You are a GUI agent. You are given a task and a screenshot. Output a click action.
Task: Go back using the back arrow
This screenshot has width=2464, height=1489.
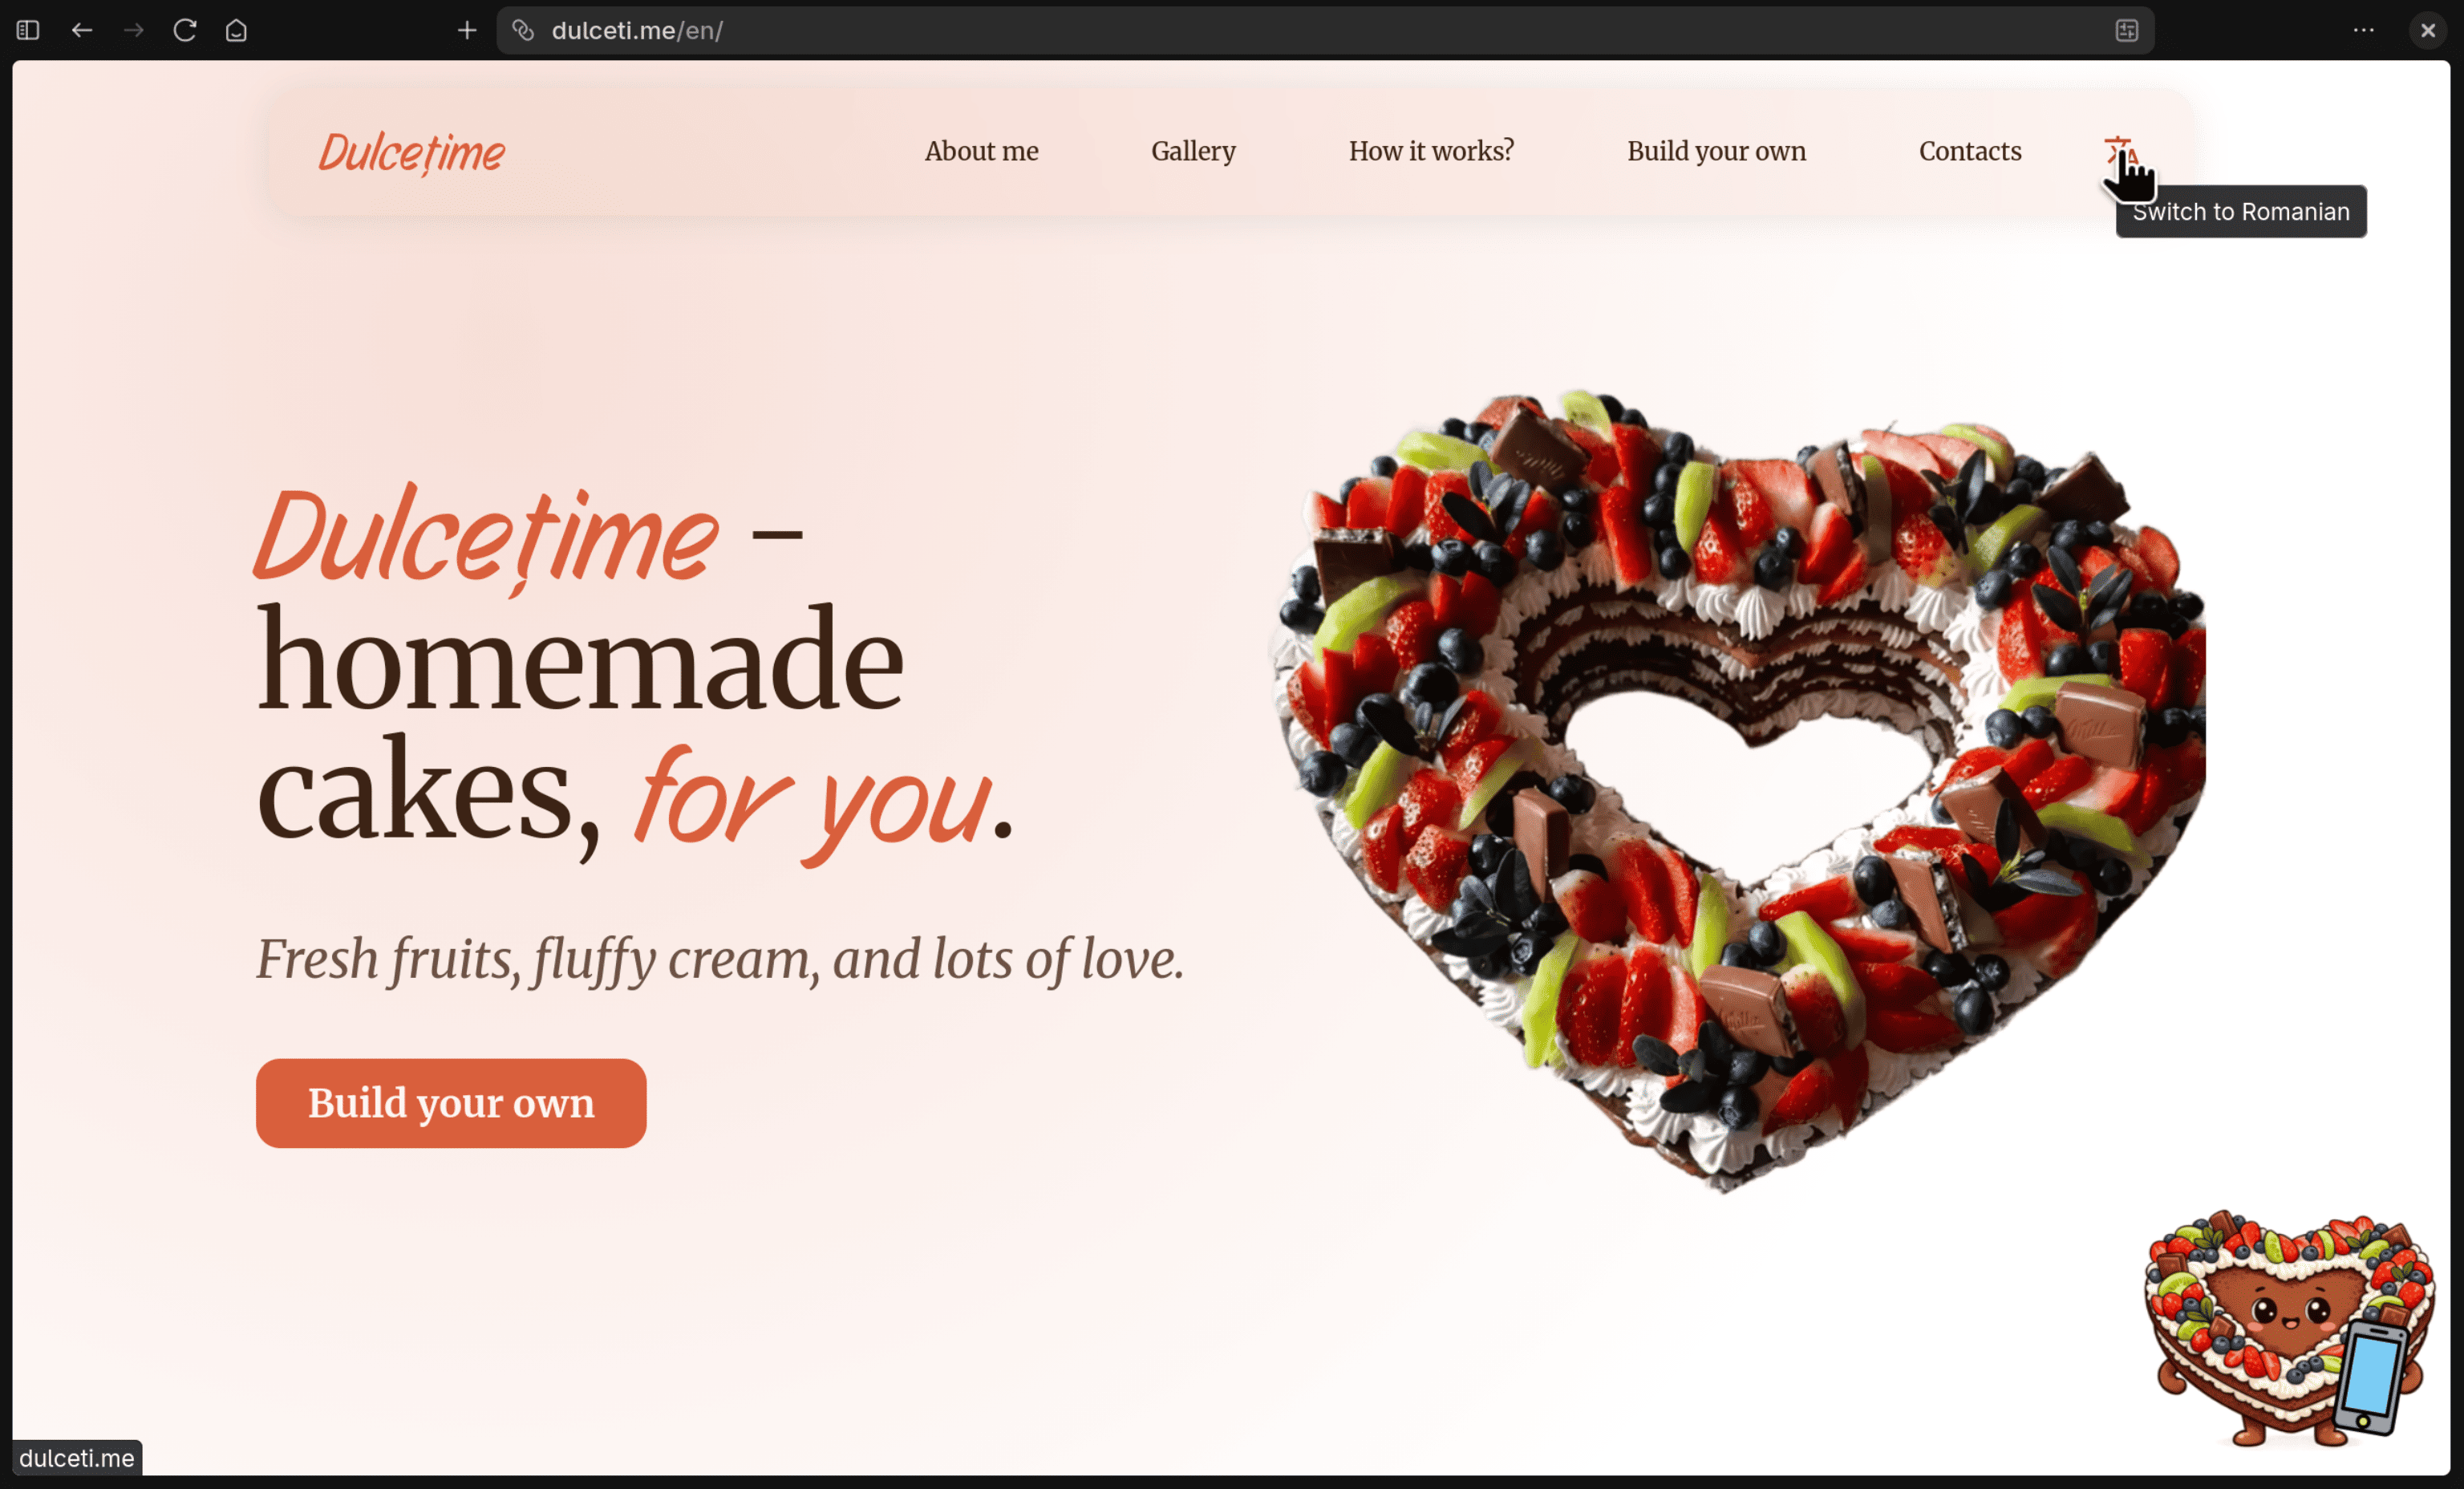(x=82, y=30)
